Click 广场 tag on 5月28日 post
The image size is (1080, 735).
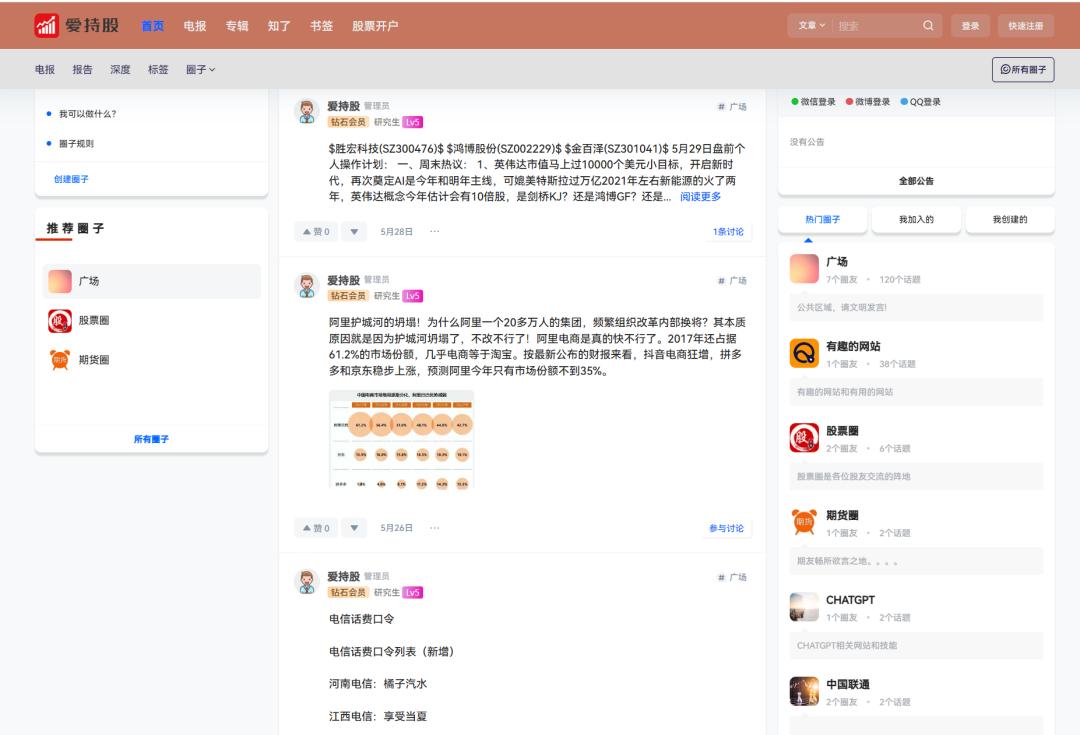732,107
